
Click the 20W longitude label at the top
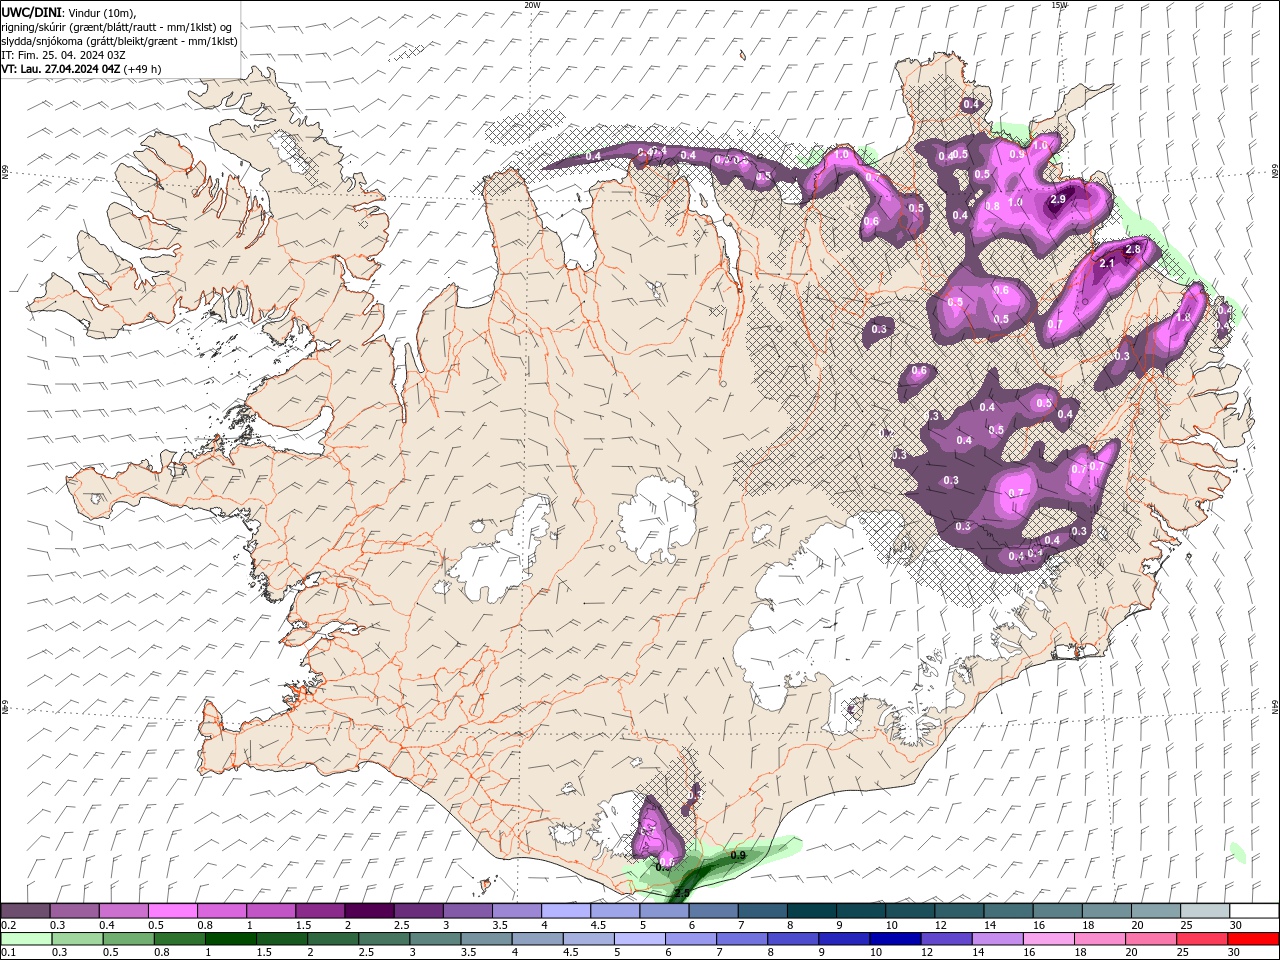point(532,5)
